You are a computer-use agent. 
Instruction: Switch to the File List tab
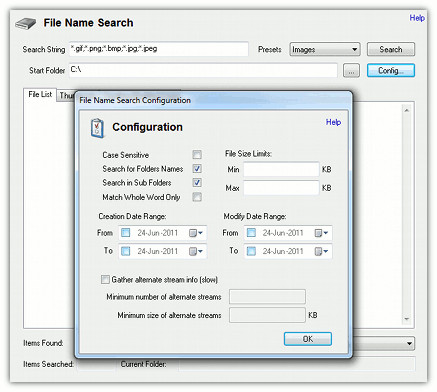point(40,95)
